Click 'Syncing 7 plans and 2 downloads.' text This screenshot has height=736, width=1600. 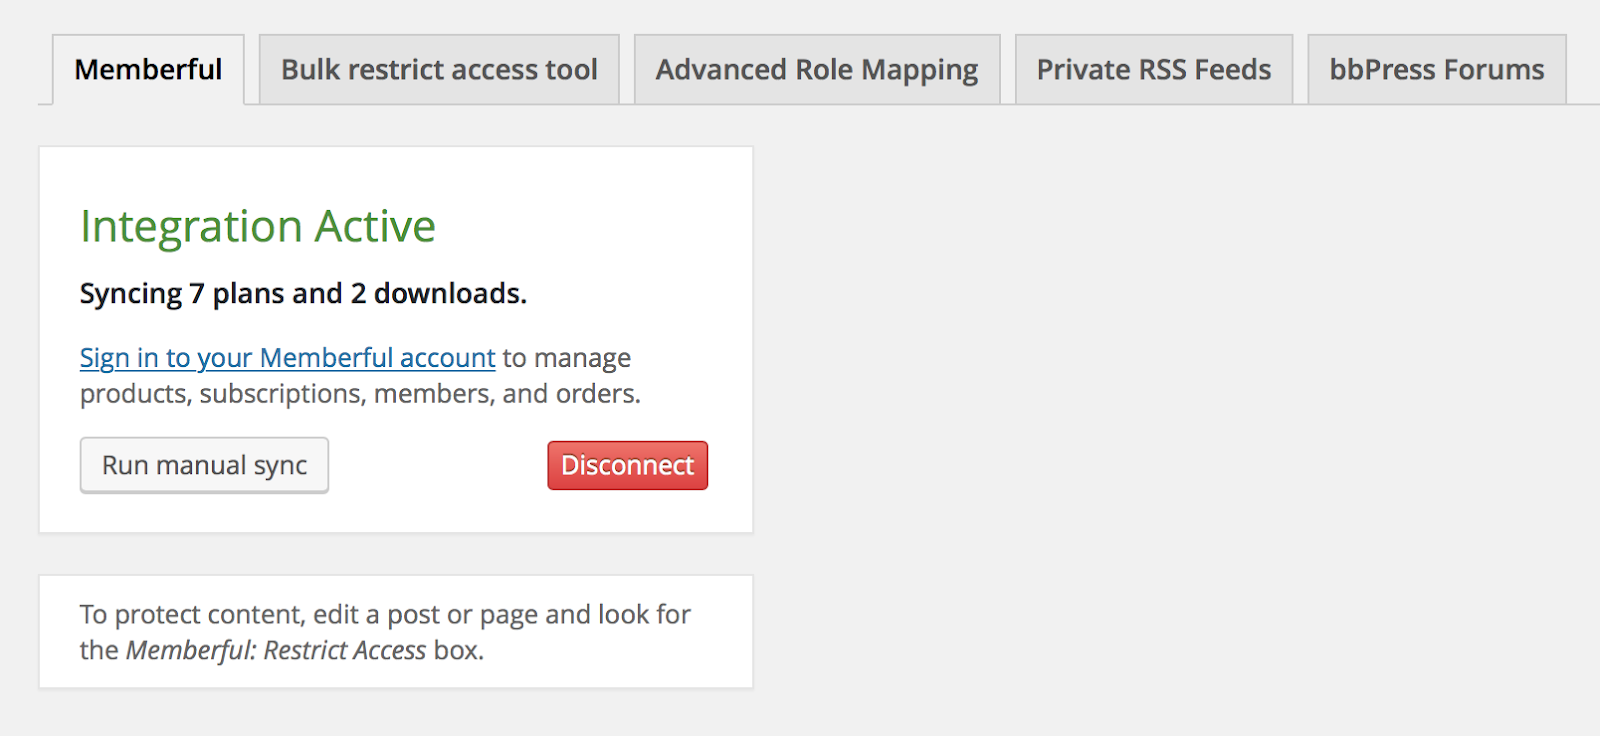(x=303, y=294)
